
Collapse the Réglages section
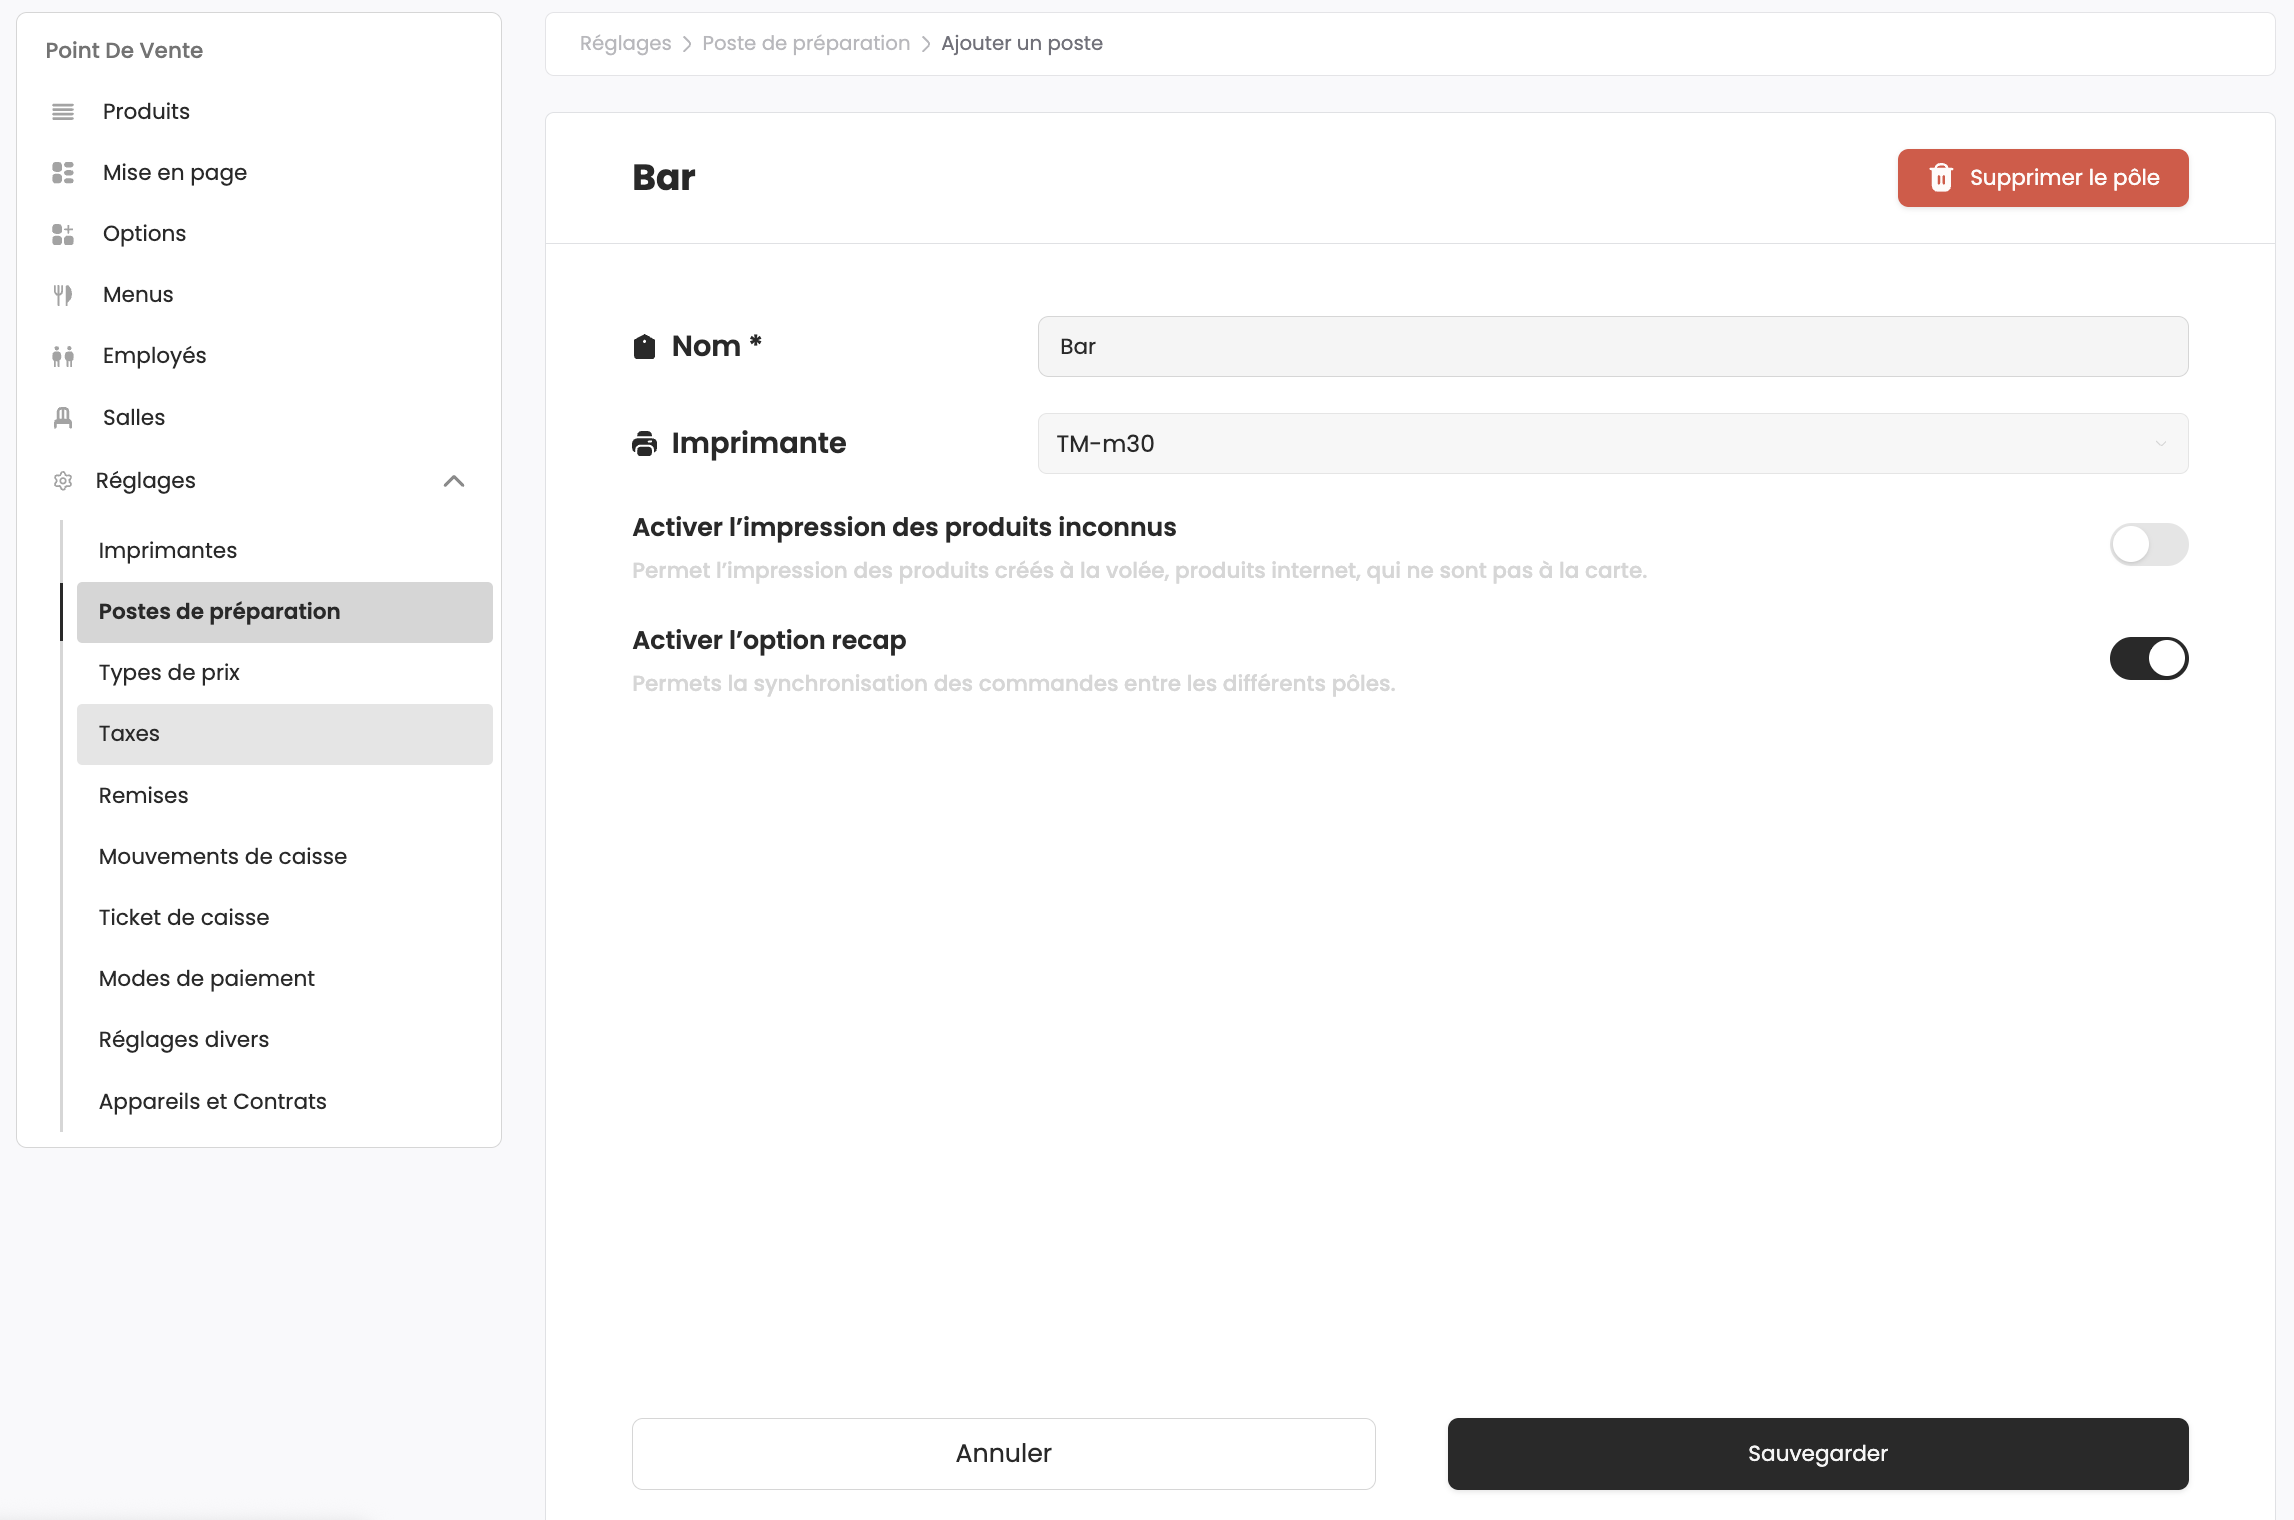pos(454,480)
